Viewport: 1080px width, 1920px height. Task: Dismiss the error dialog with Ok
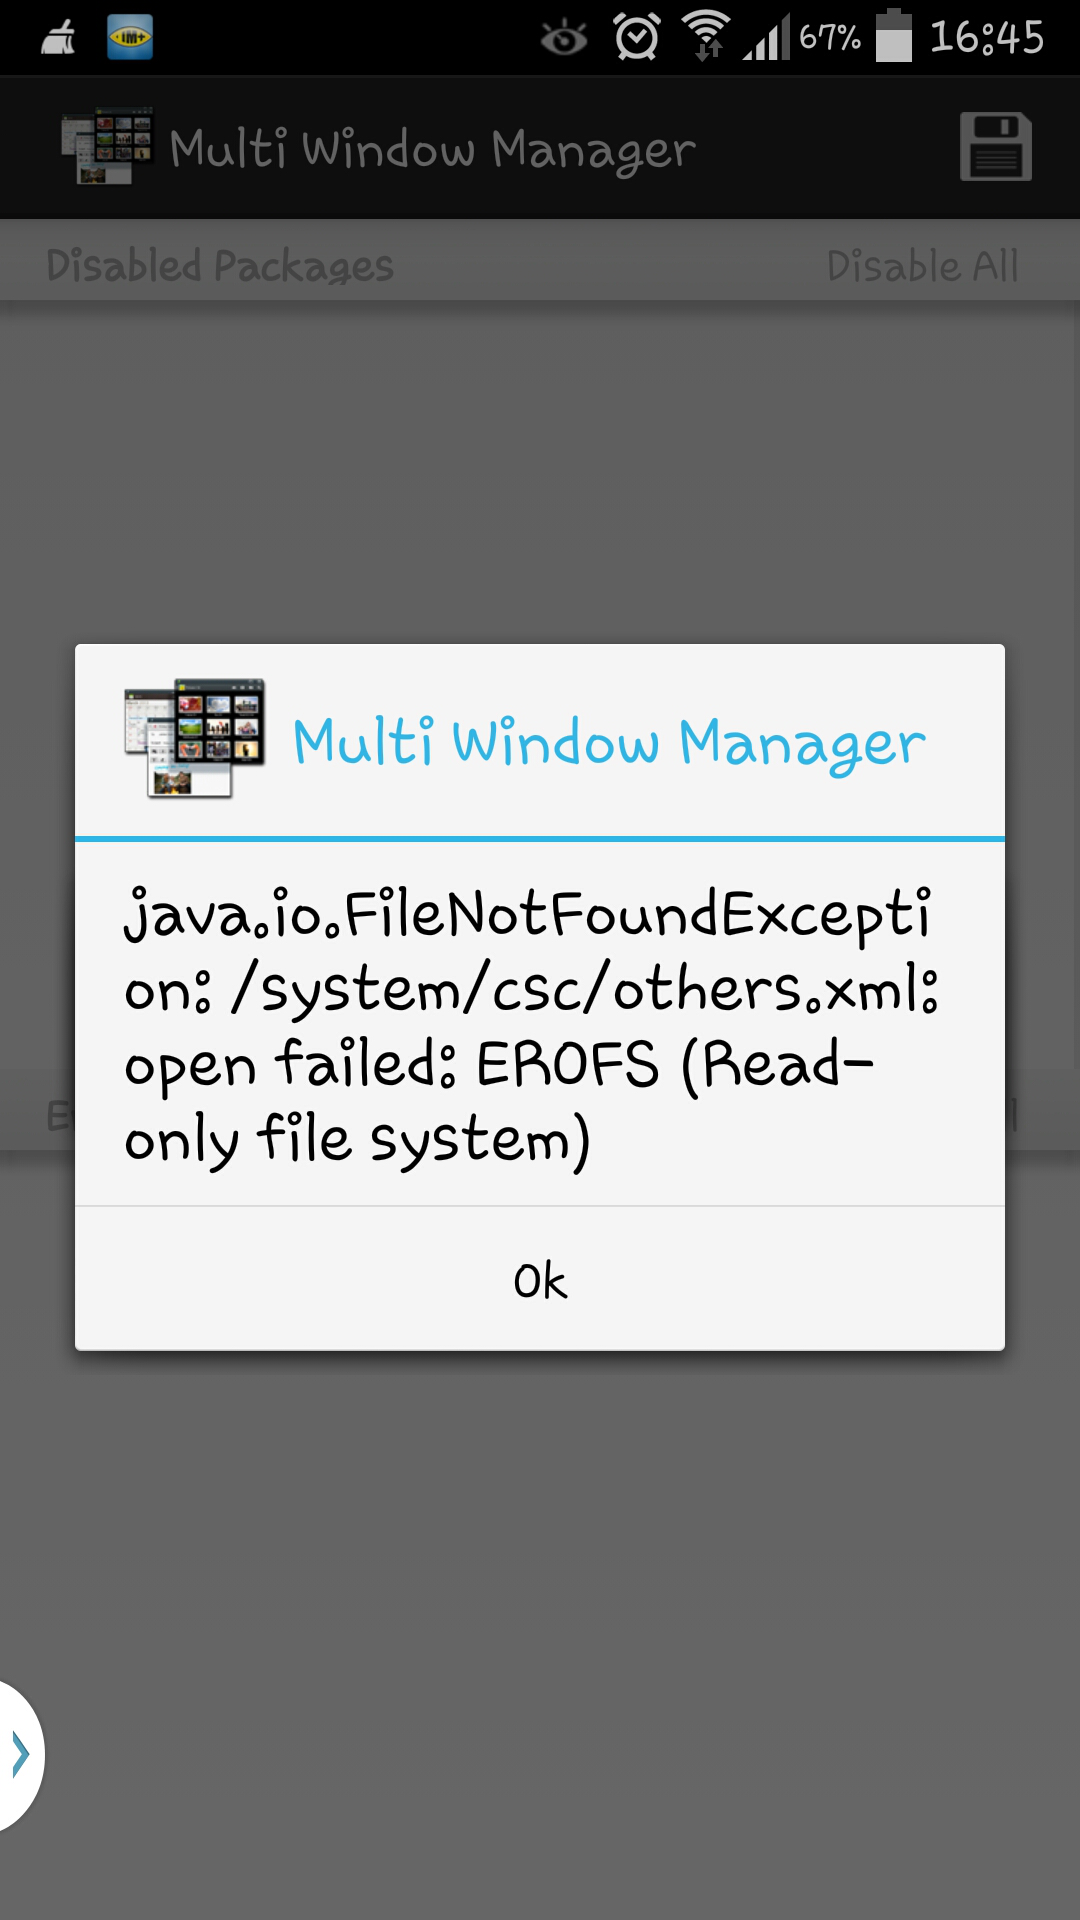click(540, 1279)
